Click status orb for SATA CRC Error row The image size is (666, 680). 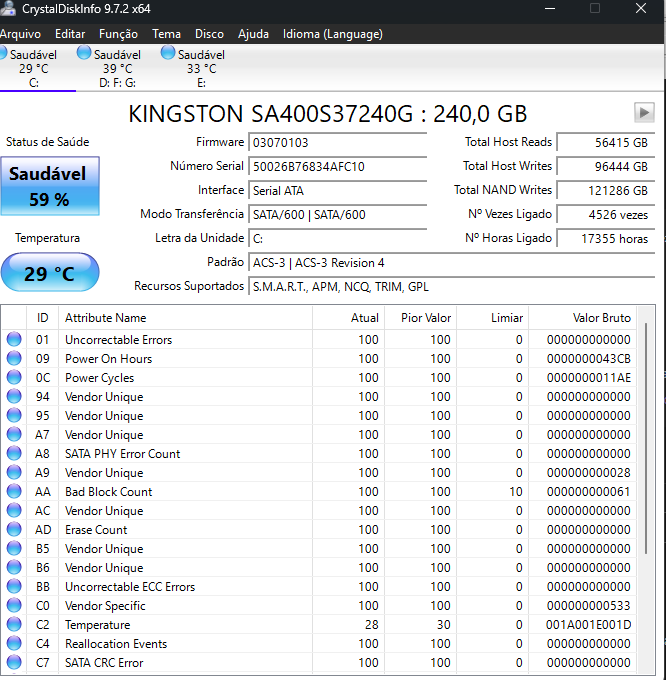pos(14,663)
